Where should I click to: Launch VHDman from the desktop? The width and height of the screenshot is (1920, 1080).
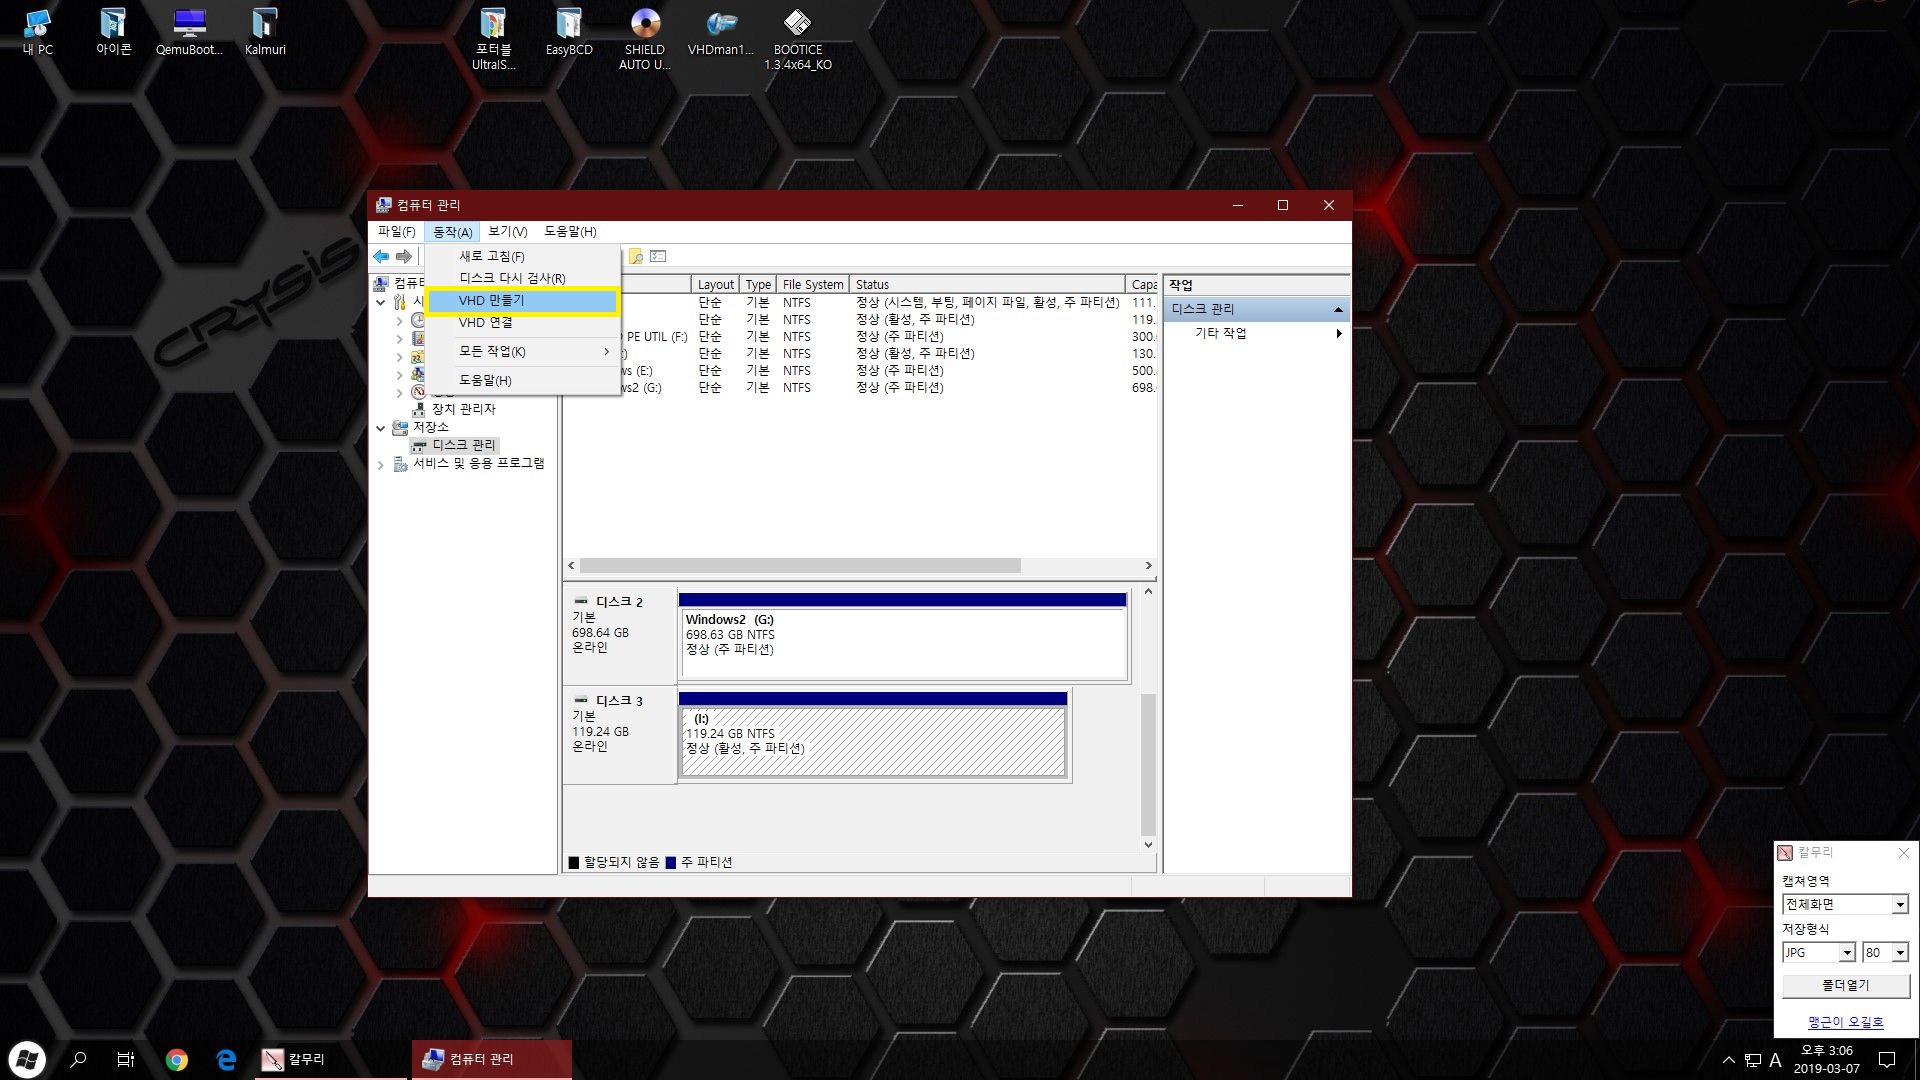pyautogui.click(x=721, y=31)
